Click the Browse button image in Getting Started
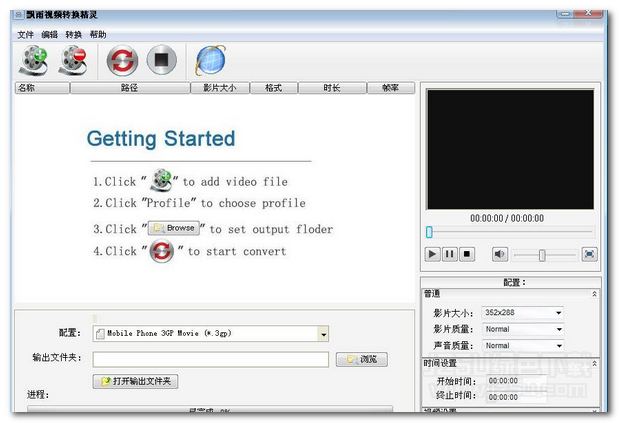 pyautogui.click(x=174, y=228)
